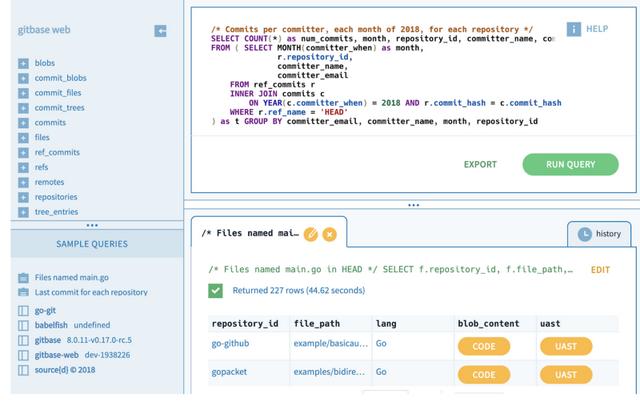
Task: Expand the commit_blobs table
Action: (23, 78)
